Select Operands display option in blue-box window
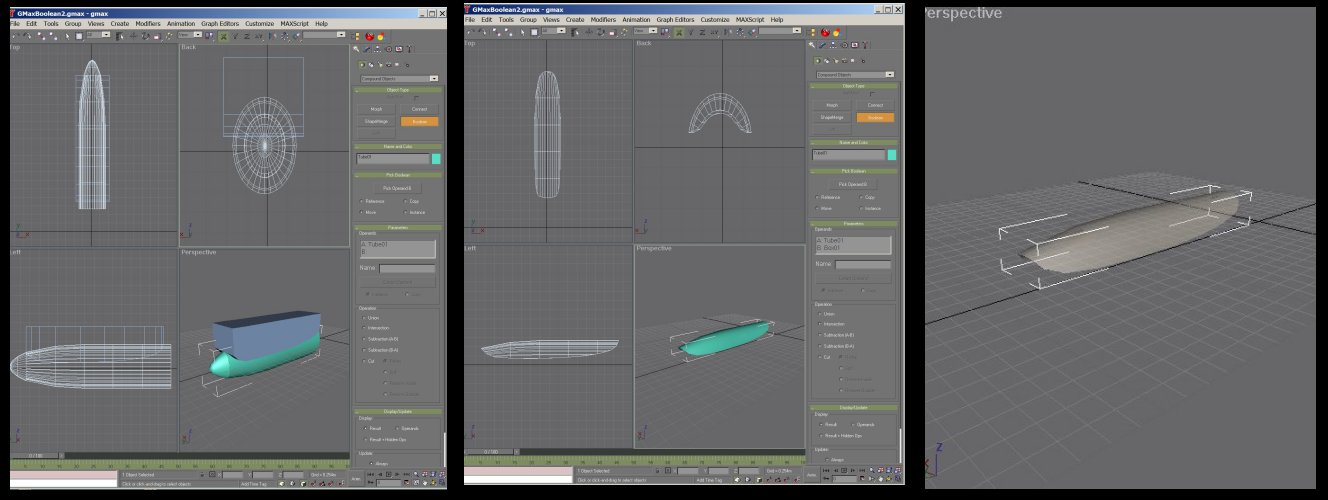 tap(397, 428)
